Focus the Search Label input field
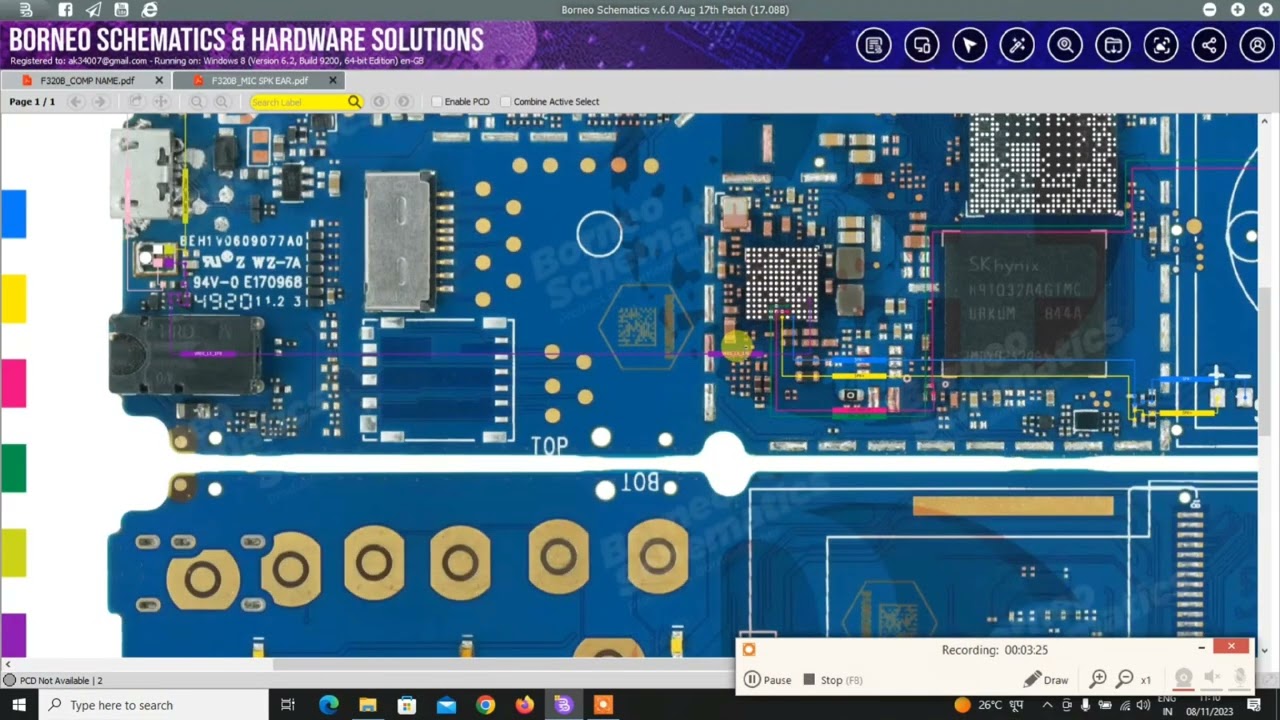This screenshot has width=1280, height=720. click(x=297, y=102)
